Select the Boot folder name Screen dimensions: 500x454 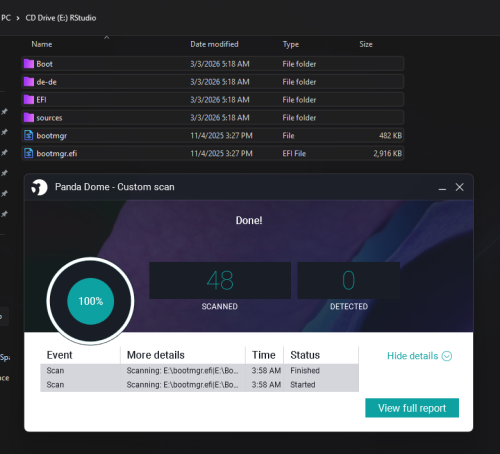click(44, 64)
